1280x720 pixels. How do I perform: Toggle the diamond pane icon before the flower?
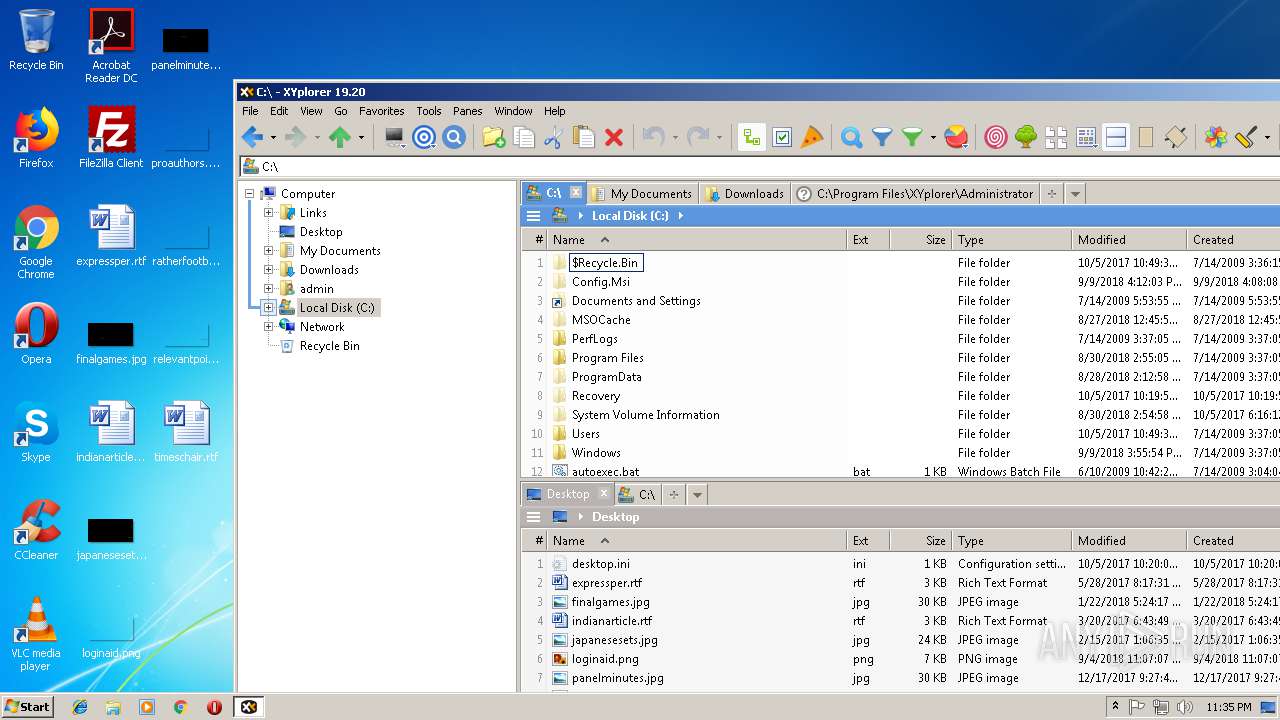(x=1176, y=138)
